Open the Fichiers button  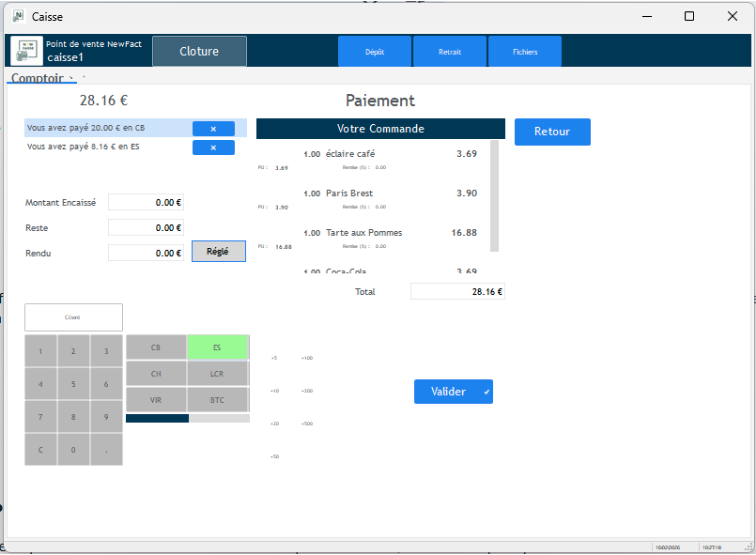point(525,52)
